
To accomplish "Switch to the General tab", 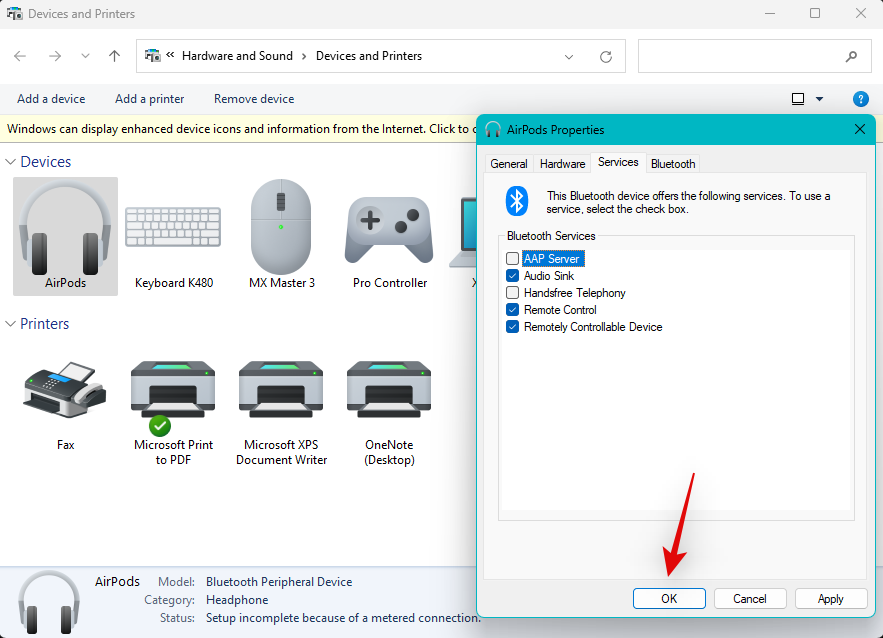I will [509, 164].
